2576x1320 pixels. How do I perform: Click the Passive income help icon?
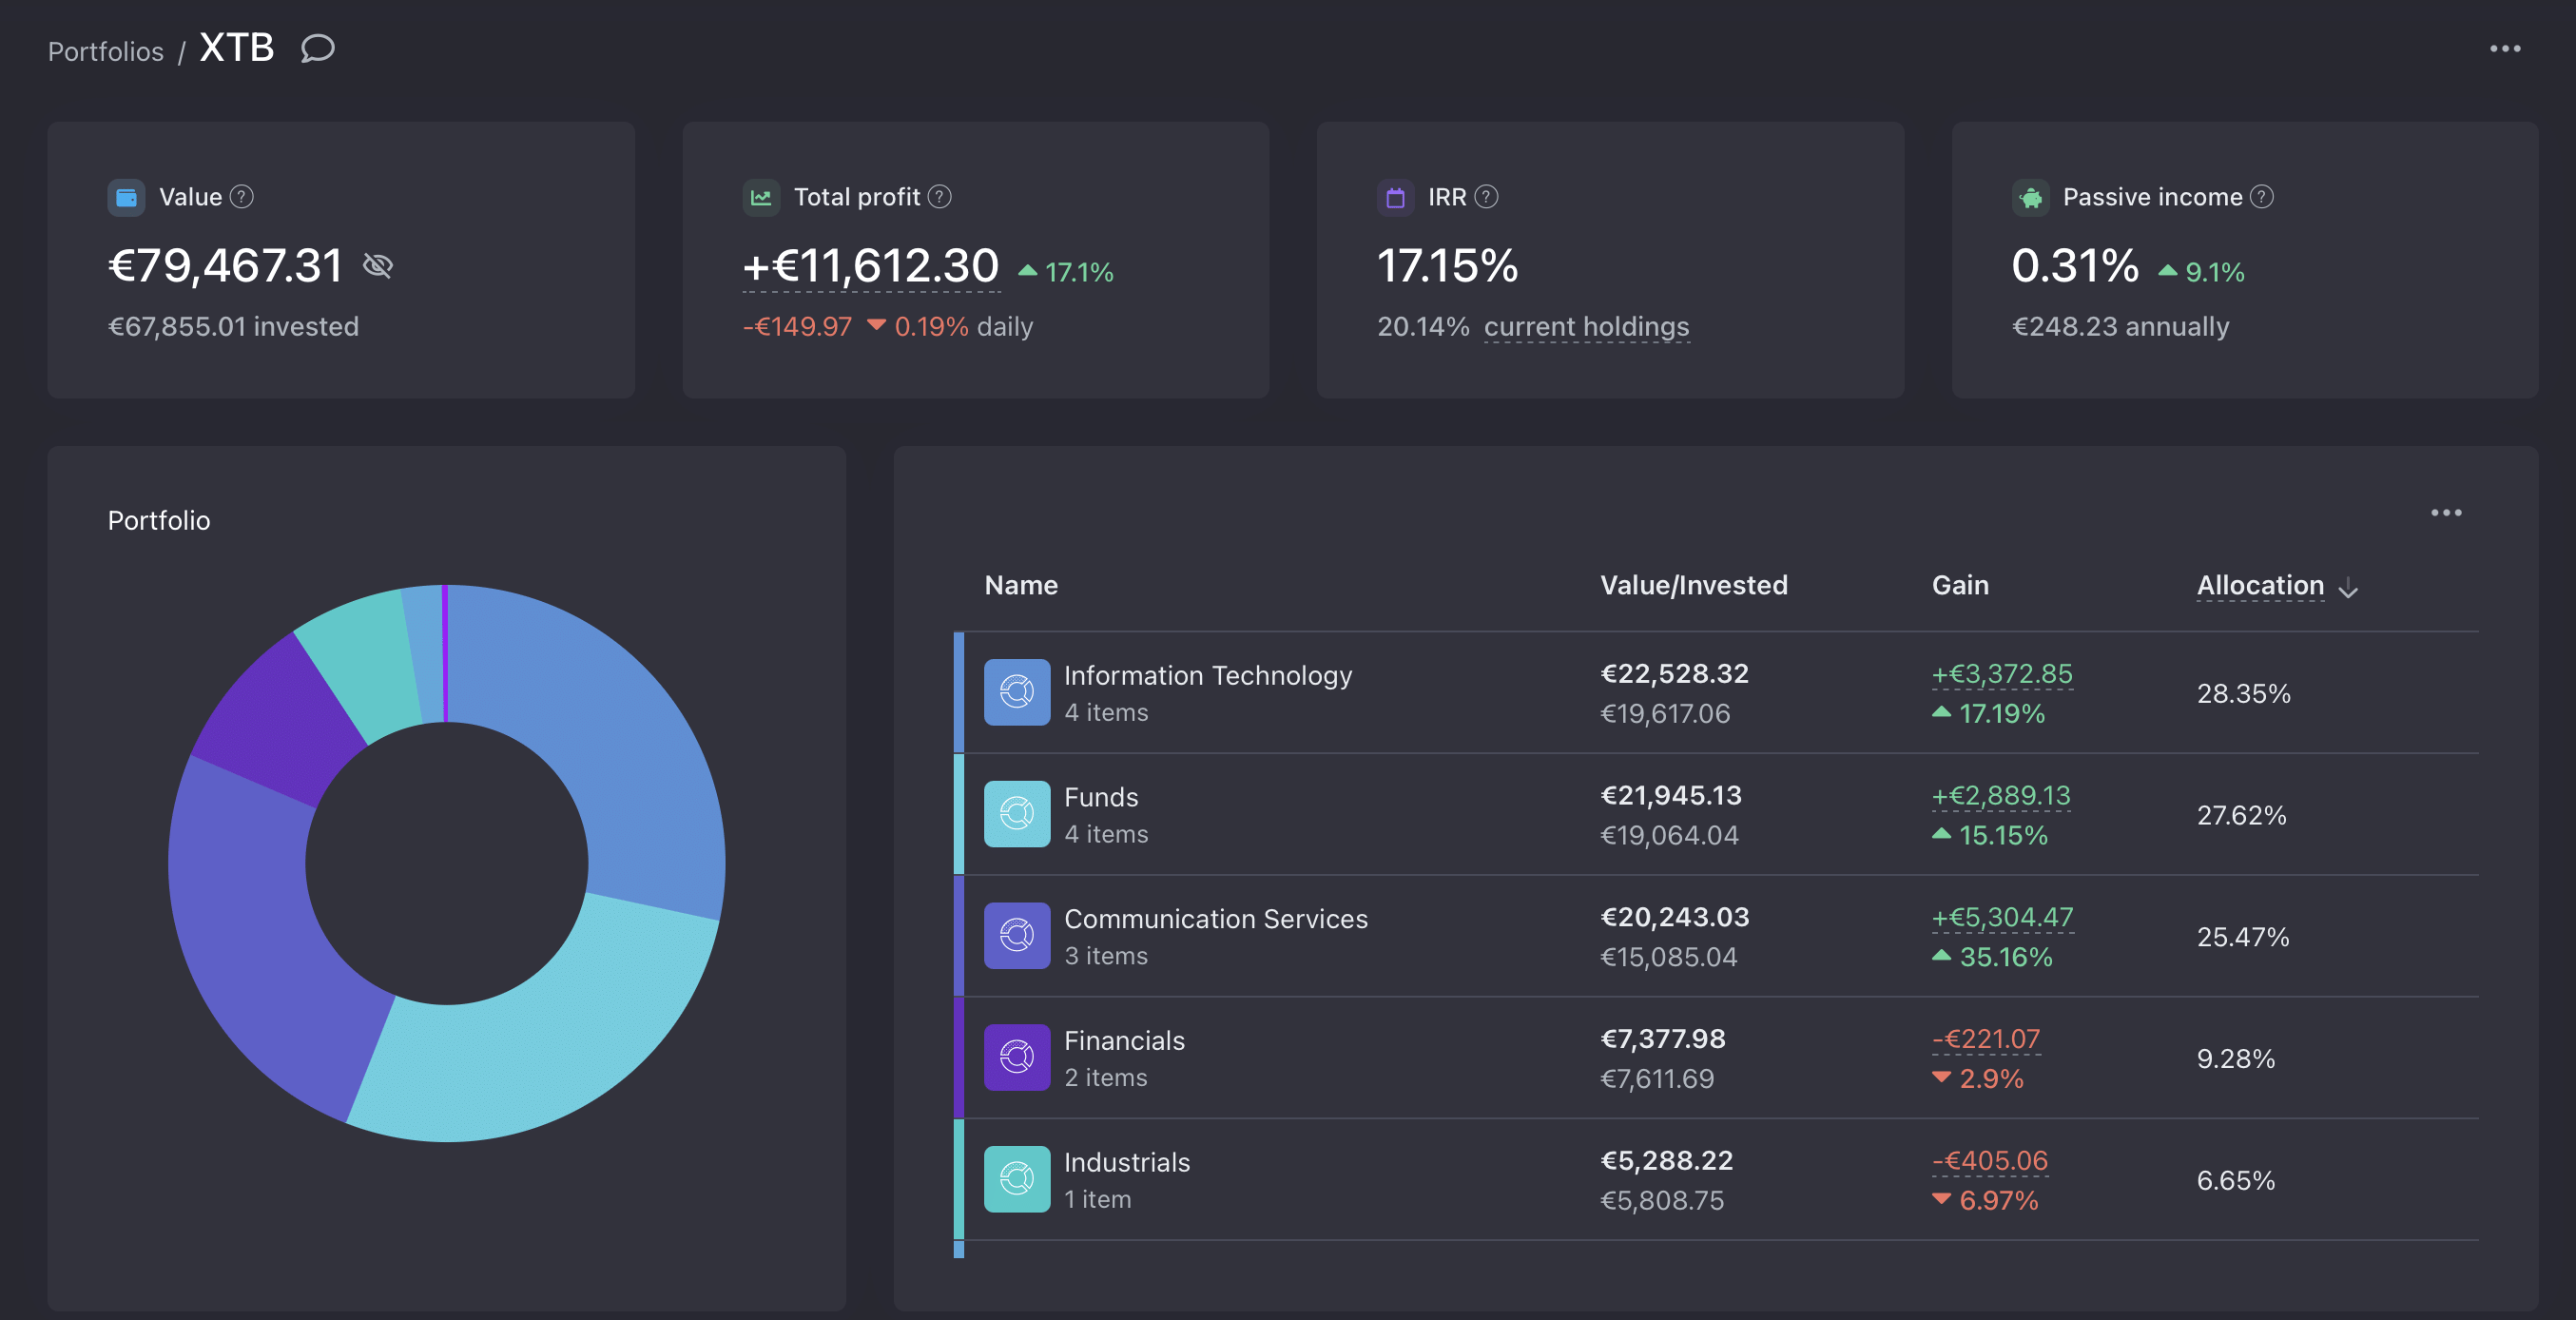[x=2261, y=197]
